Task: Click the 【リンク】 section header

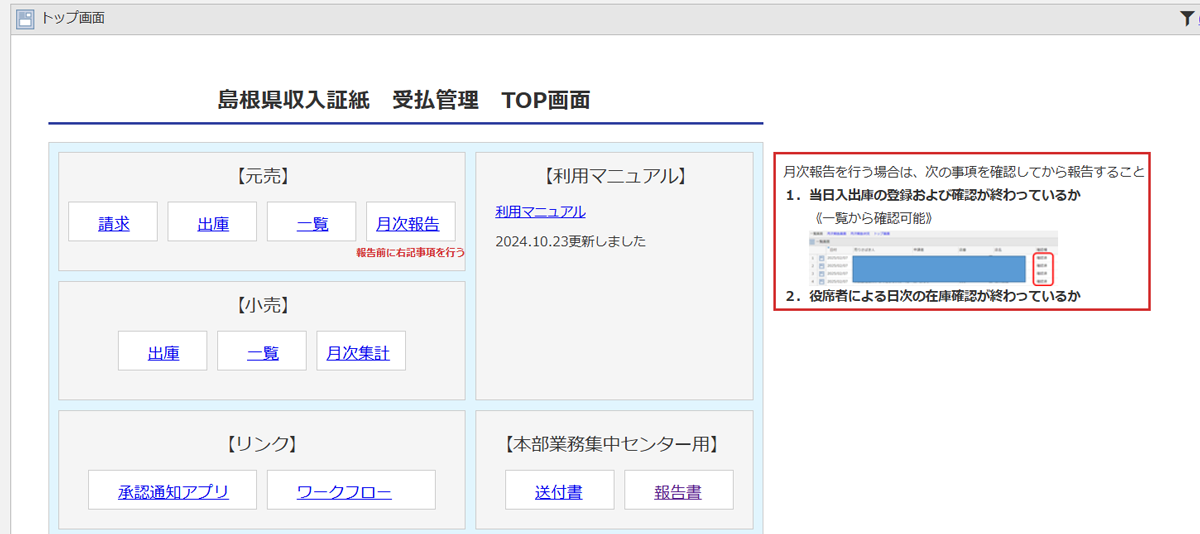Action: pos(262,444)
